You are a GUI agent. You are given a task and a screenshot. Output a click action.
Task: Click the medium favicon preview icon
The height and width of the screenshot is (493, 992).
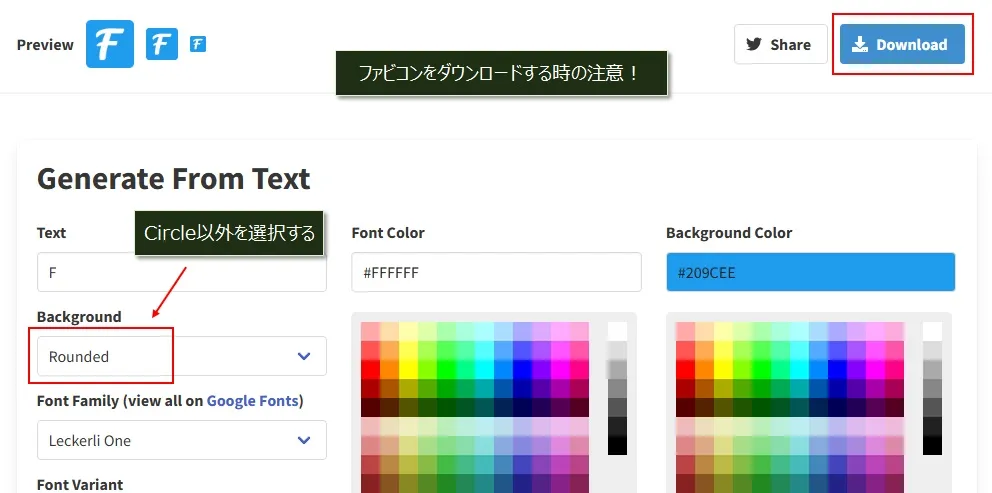pyautogui.click(x=162, y=44)
